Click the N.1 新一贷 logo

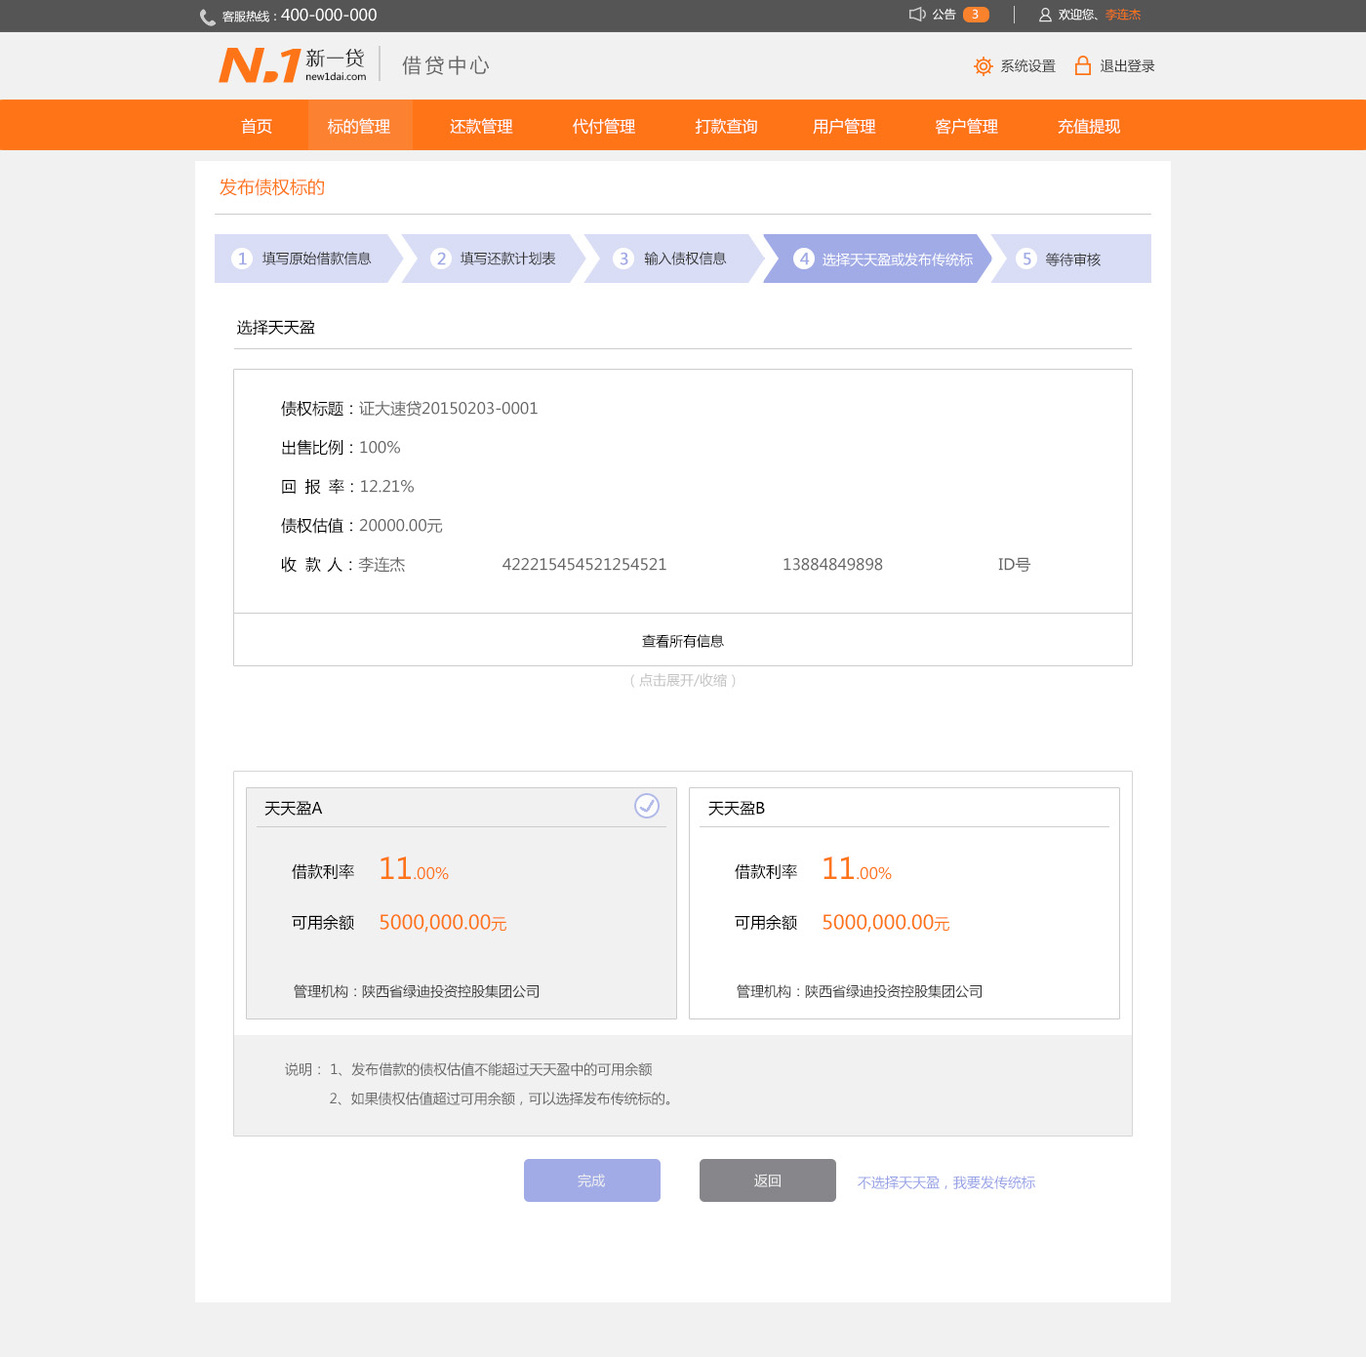(293, 65)
